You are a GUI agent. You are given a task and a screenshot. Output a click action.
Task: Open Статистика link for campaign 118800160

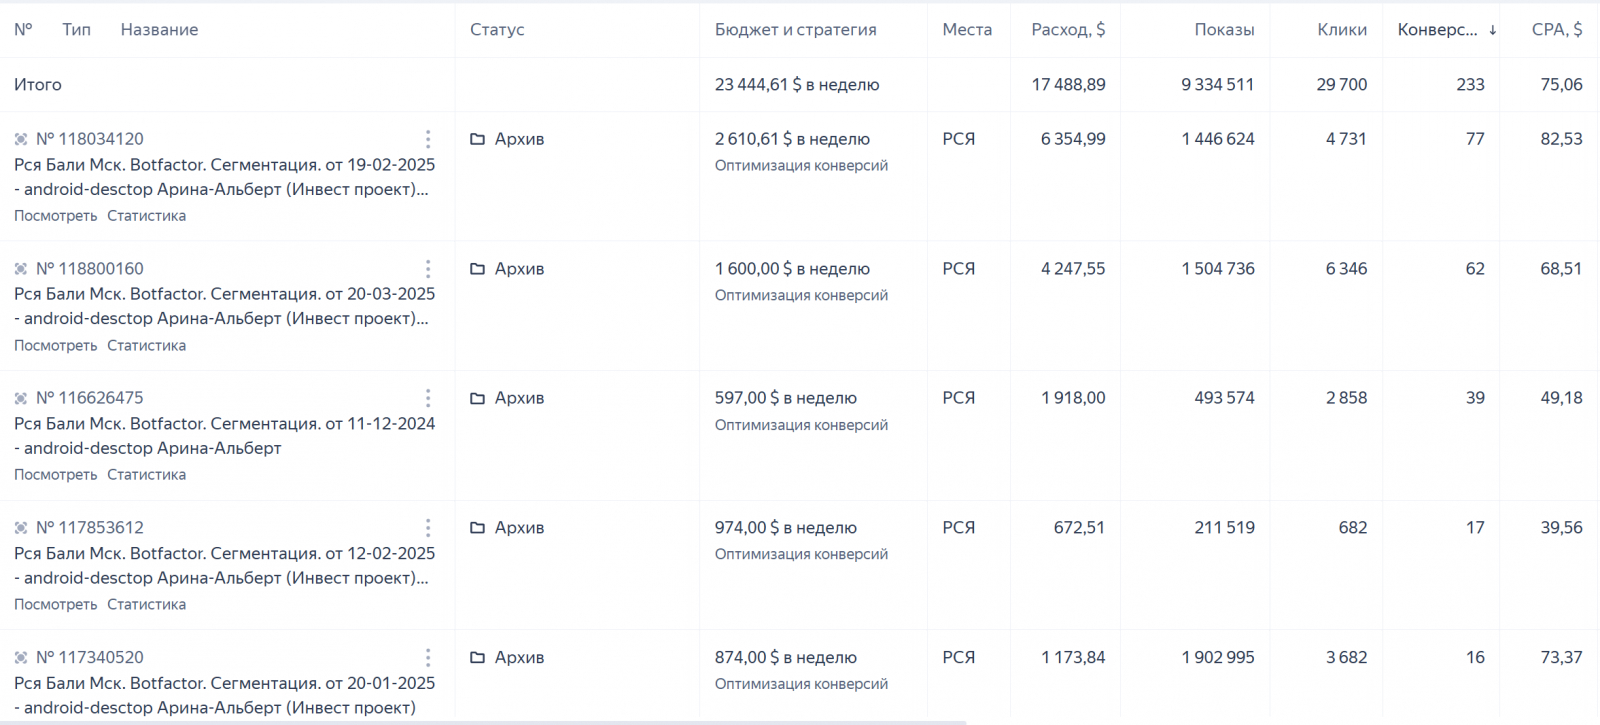146,346
